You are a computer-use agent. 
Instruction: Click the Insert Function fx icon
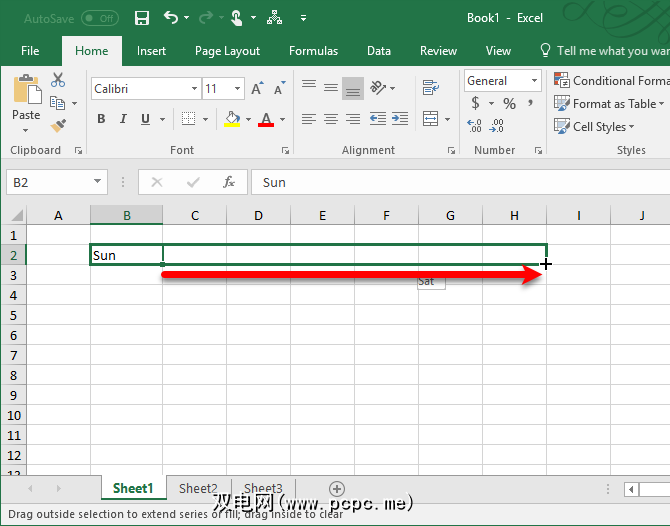pyautogui.click(x=229, y=182)
